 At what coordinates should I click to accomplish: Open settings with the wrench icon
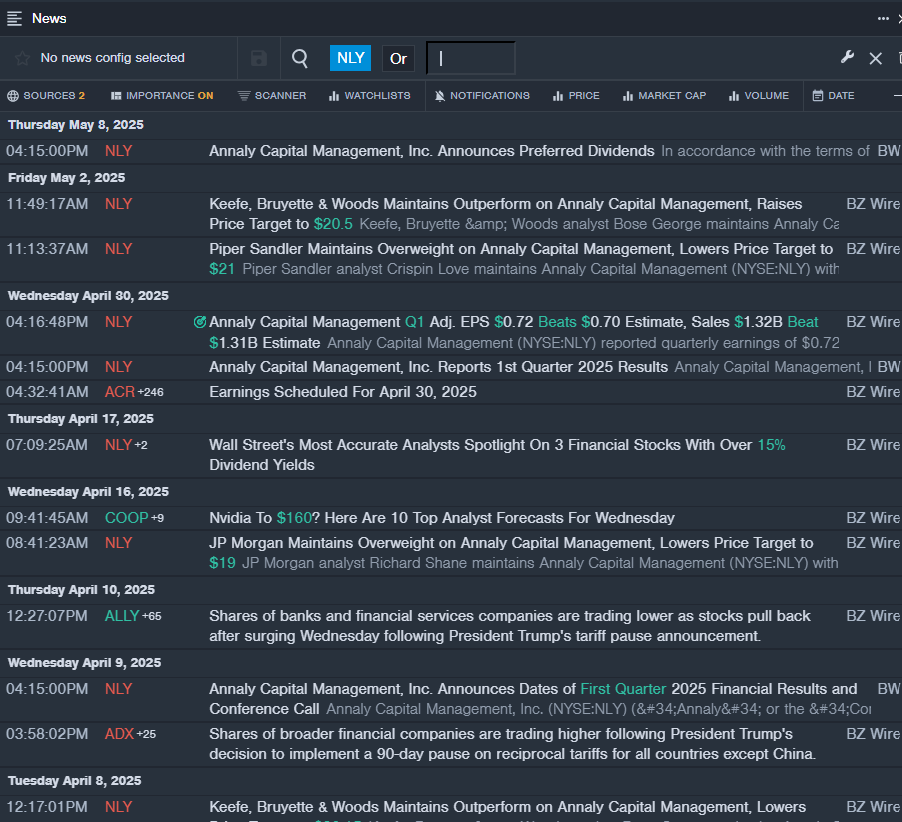(x=847, y=57)
